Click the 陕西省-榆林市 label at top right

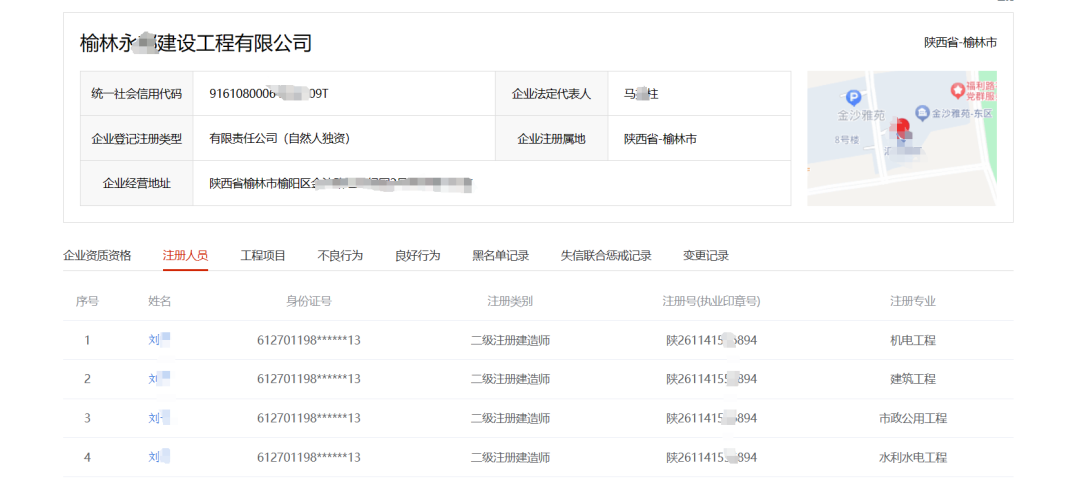(x=960, y=43)
